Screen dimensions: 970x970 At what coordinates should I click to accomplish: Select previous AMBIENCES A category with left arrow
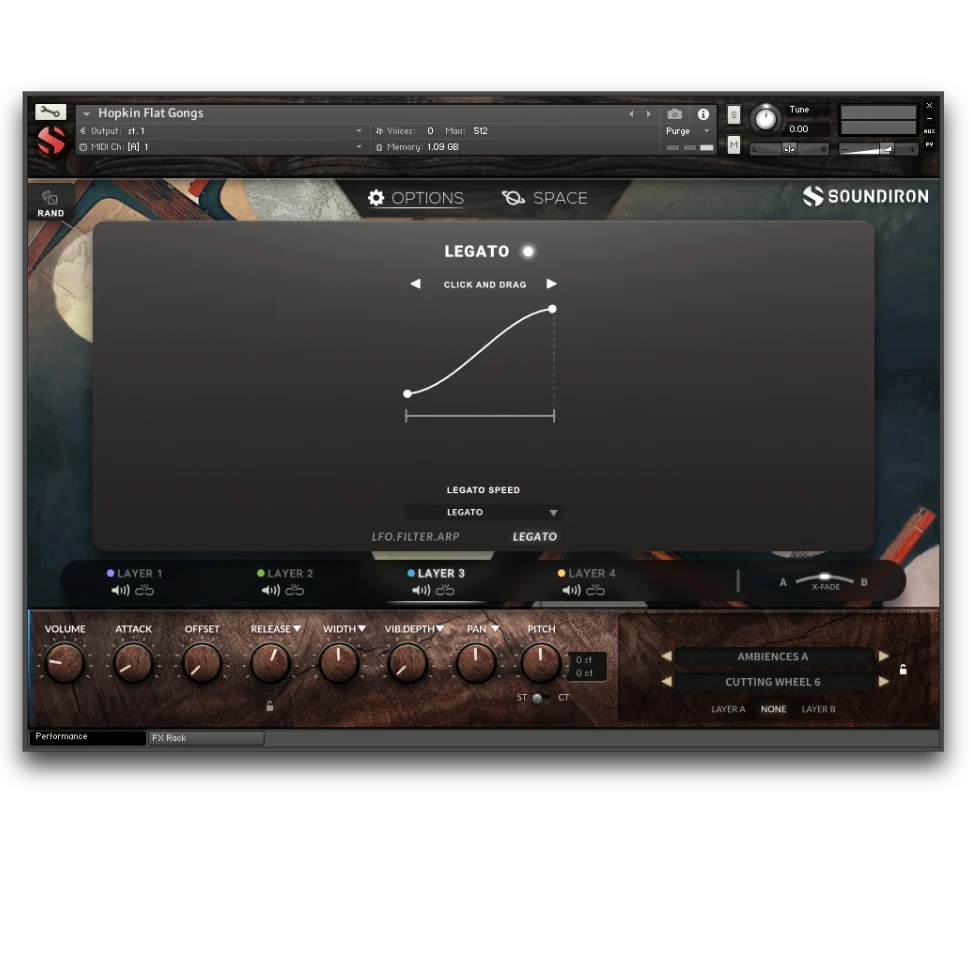click(x=666, y=656)
